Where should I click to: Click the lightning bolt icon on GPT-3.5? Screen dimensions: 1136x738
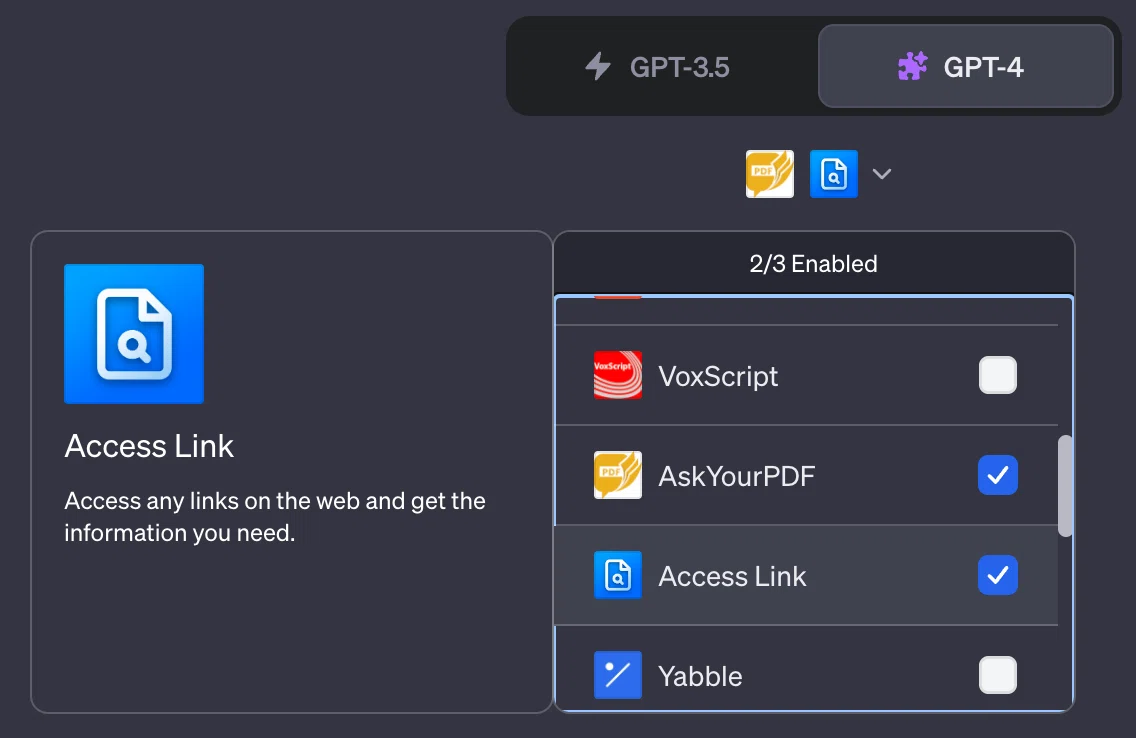point(598,67)
